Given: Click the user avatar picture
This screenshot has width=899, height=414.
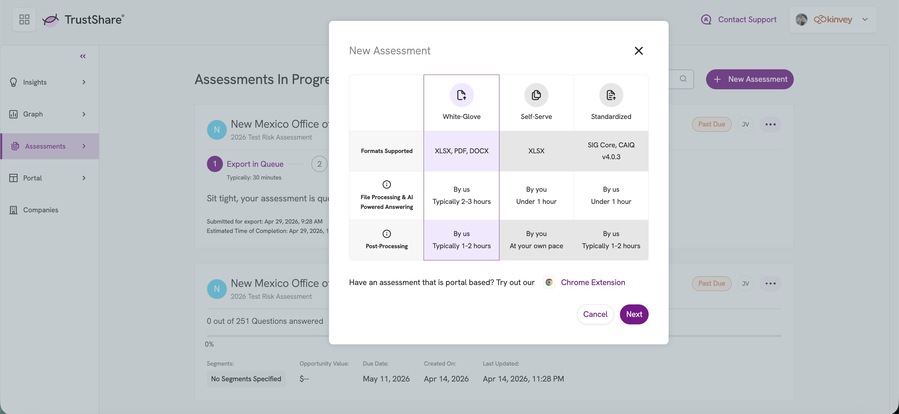Looking at the screenshot, I should pos(802,19).
